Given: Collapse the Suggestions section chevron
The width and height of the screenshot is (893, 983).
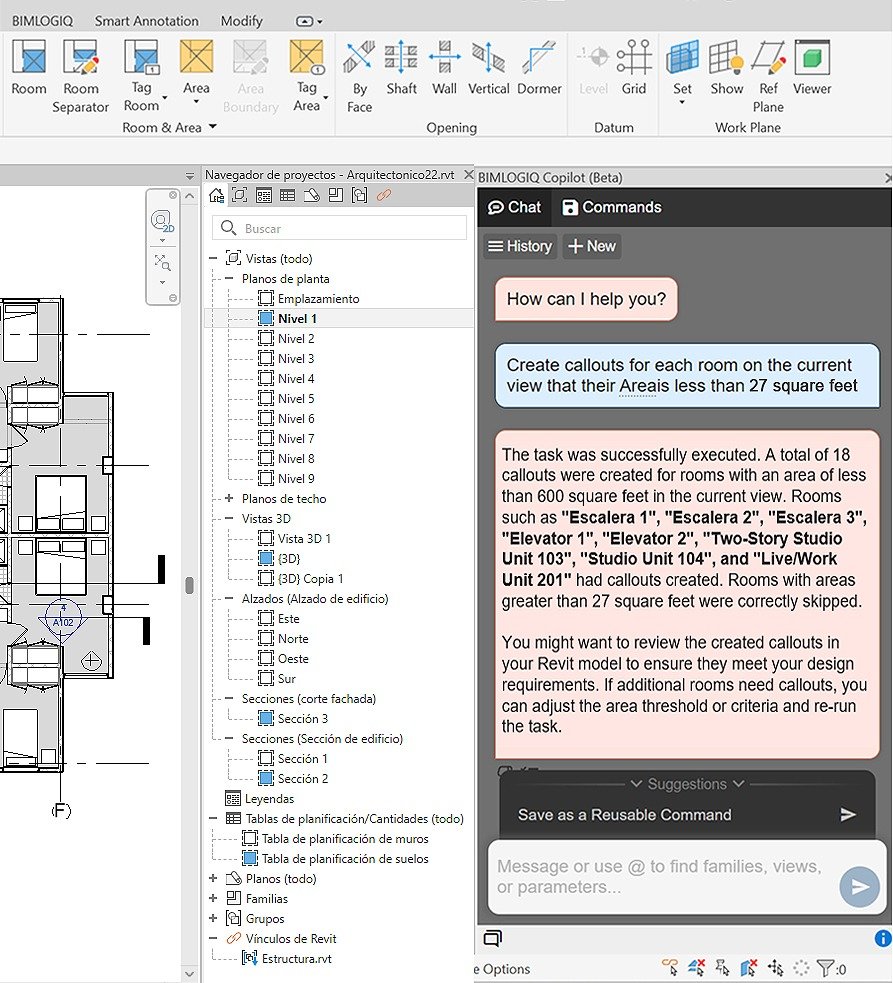Looking at the screenshot, I should [x=738, y=784].
